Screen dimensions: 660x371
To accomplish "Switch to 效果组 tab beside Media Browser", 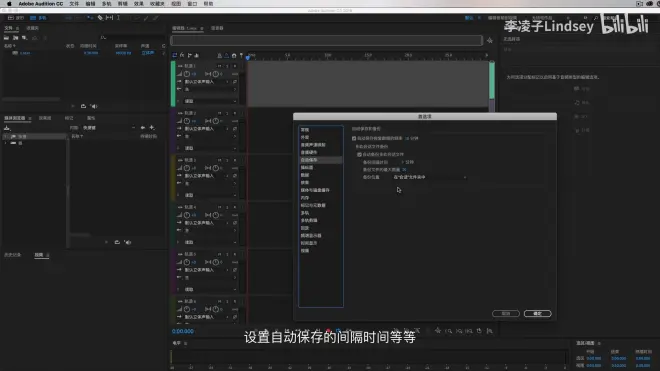I will point(45,118).
